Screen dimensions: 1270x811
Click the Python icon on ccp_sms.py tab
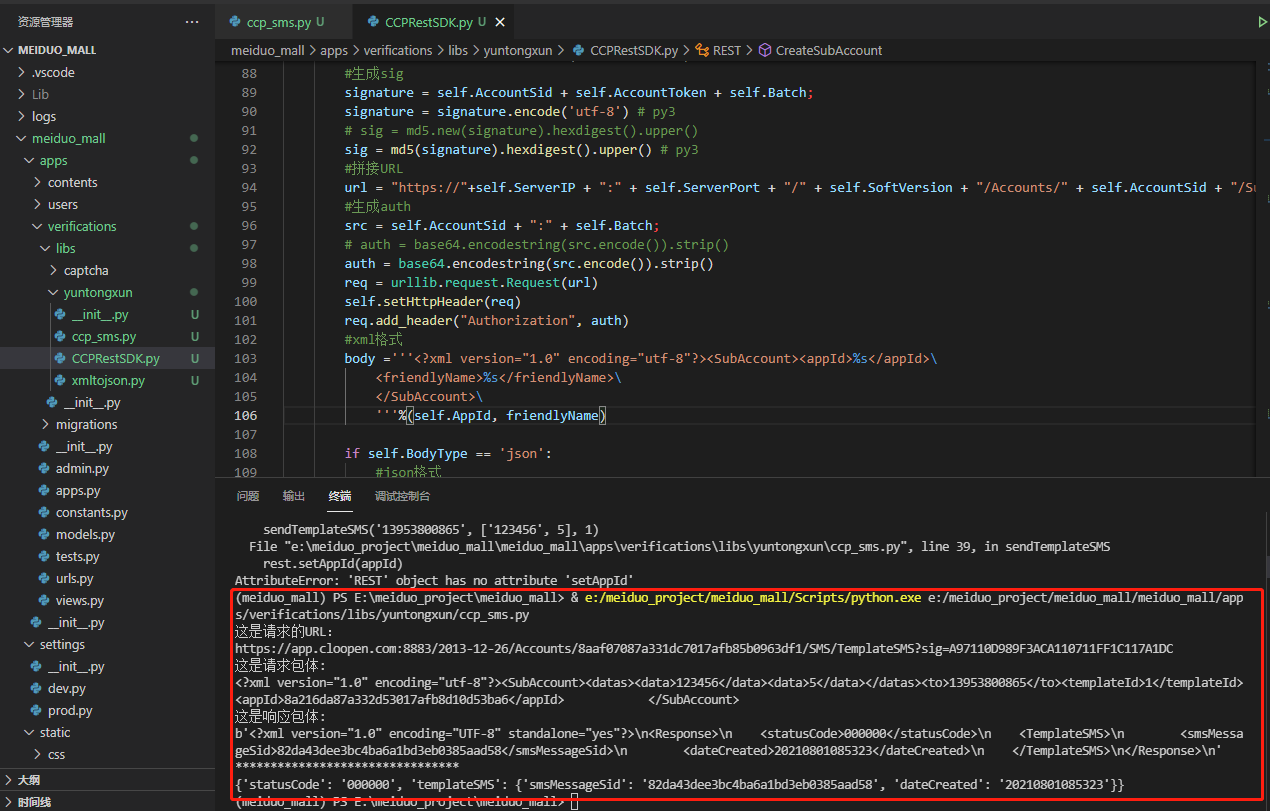pyautogui.click(x=235, y=22)
